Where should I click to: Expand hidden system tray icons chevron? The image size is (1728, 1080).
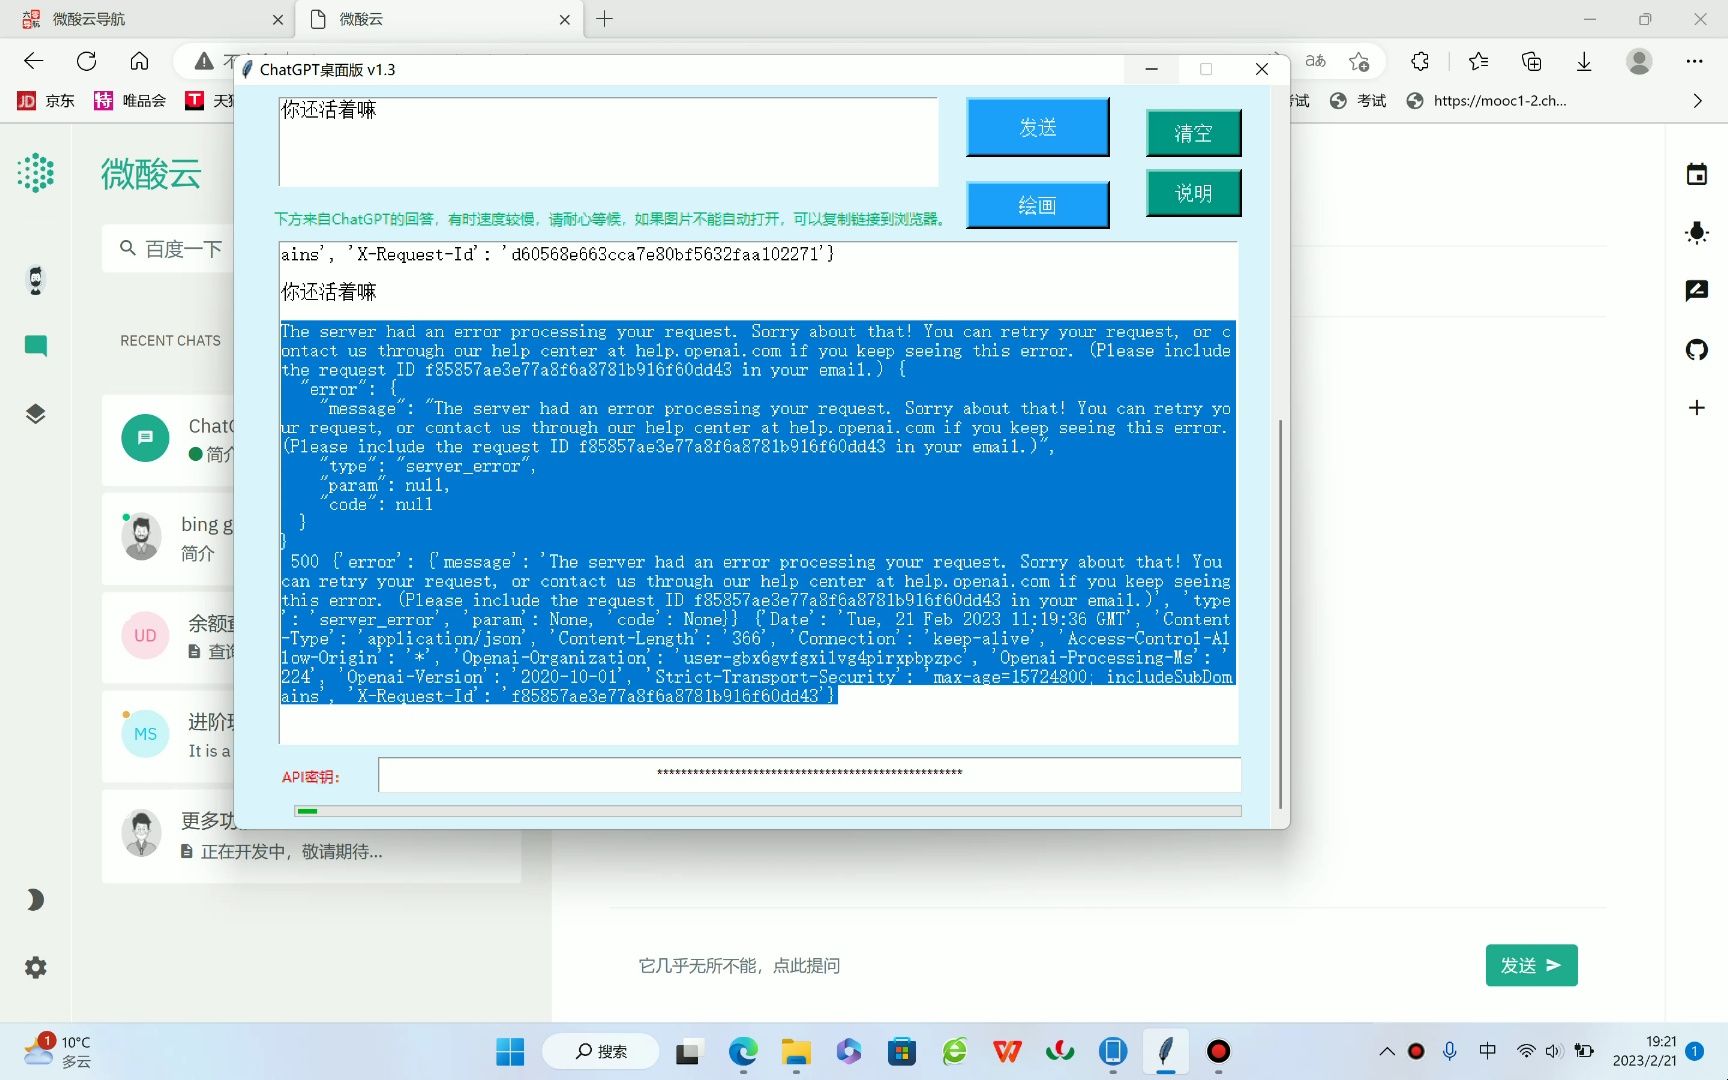coord(1387,1051)
